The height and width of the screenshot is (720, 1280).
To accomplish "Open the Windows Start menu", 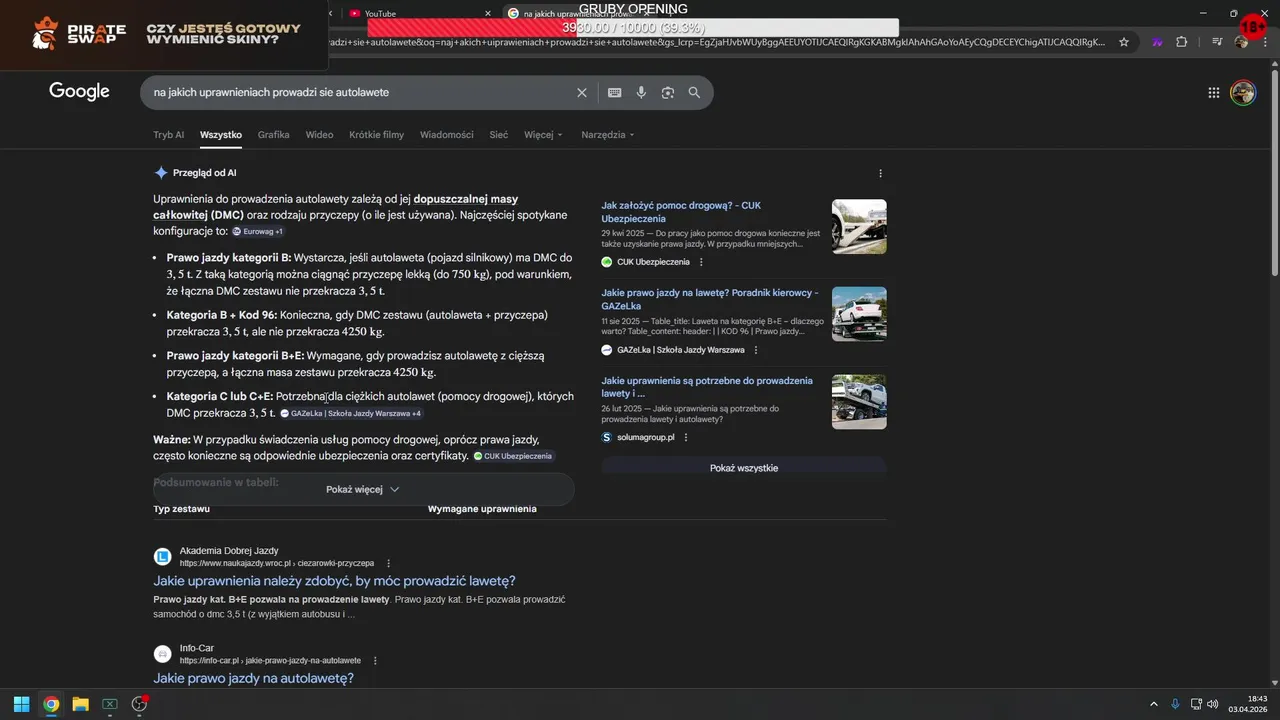I will pos(20,704).
